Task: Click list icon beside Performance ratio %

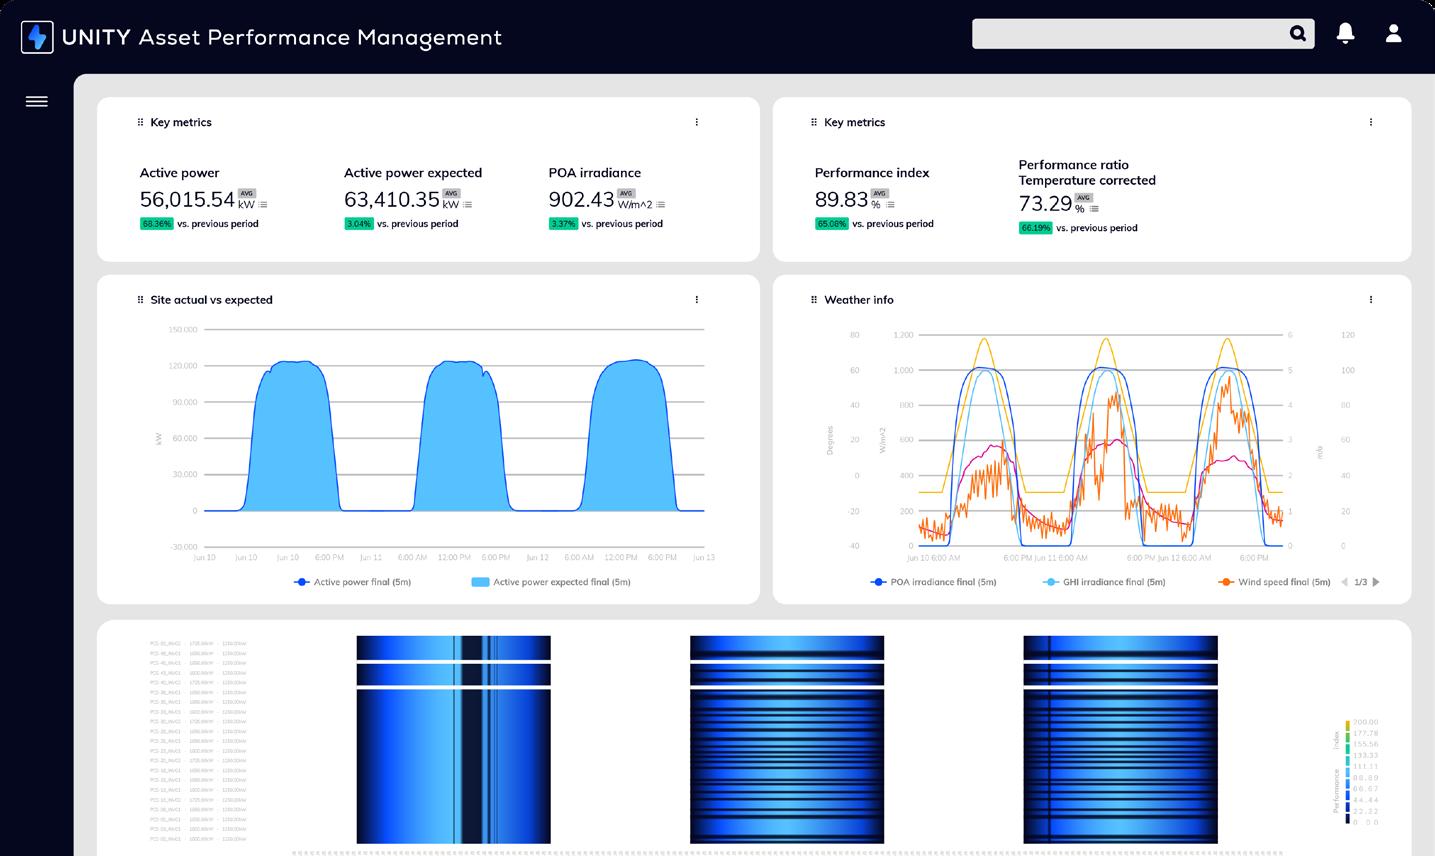Action: pyautogui.click(x=1094, y=209)
